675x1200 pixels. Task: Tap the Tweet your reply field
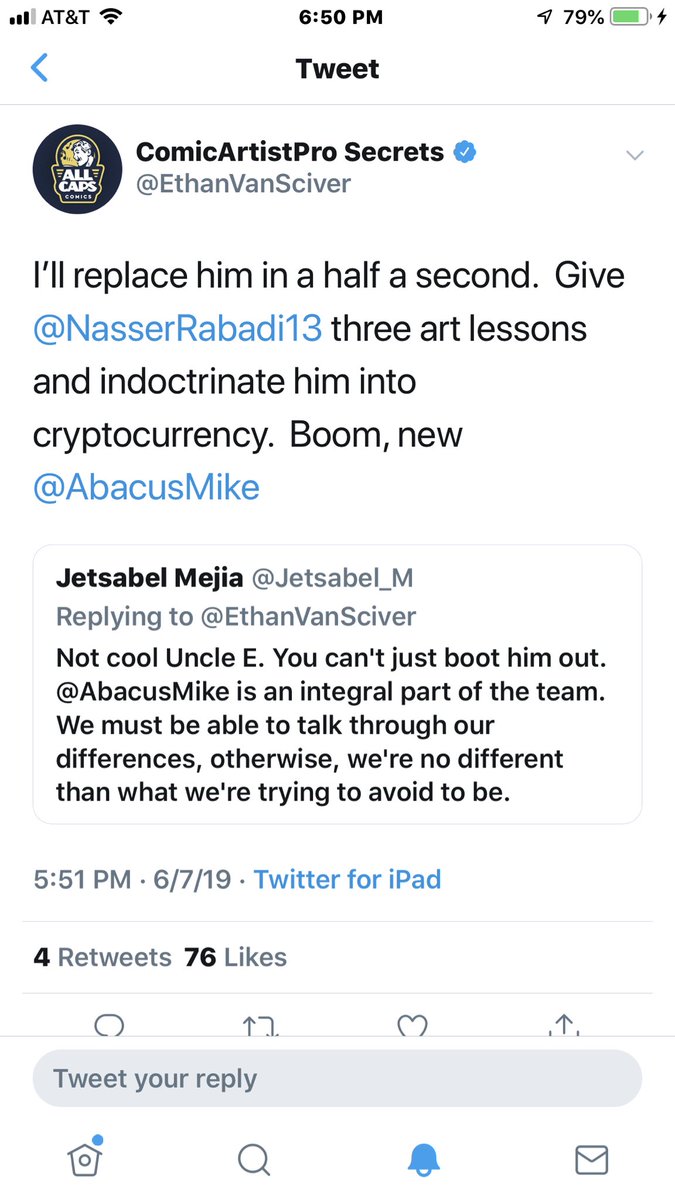point(337,1079)
